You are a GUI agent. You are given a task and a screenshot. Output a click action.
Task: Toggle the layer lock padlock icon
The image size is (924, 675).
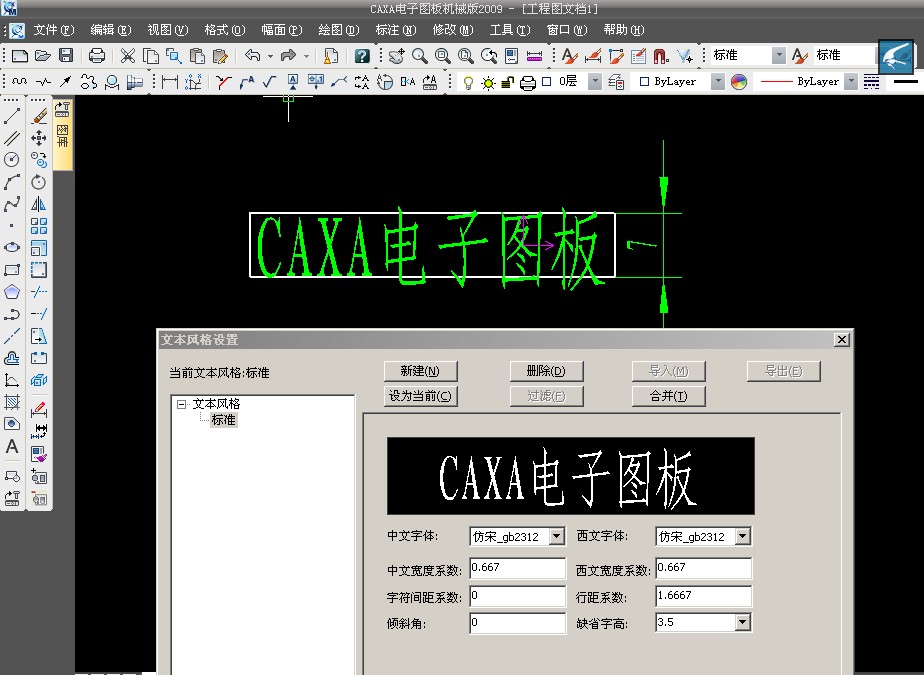507,83
